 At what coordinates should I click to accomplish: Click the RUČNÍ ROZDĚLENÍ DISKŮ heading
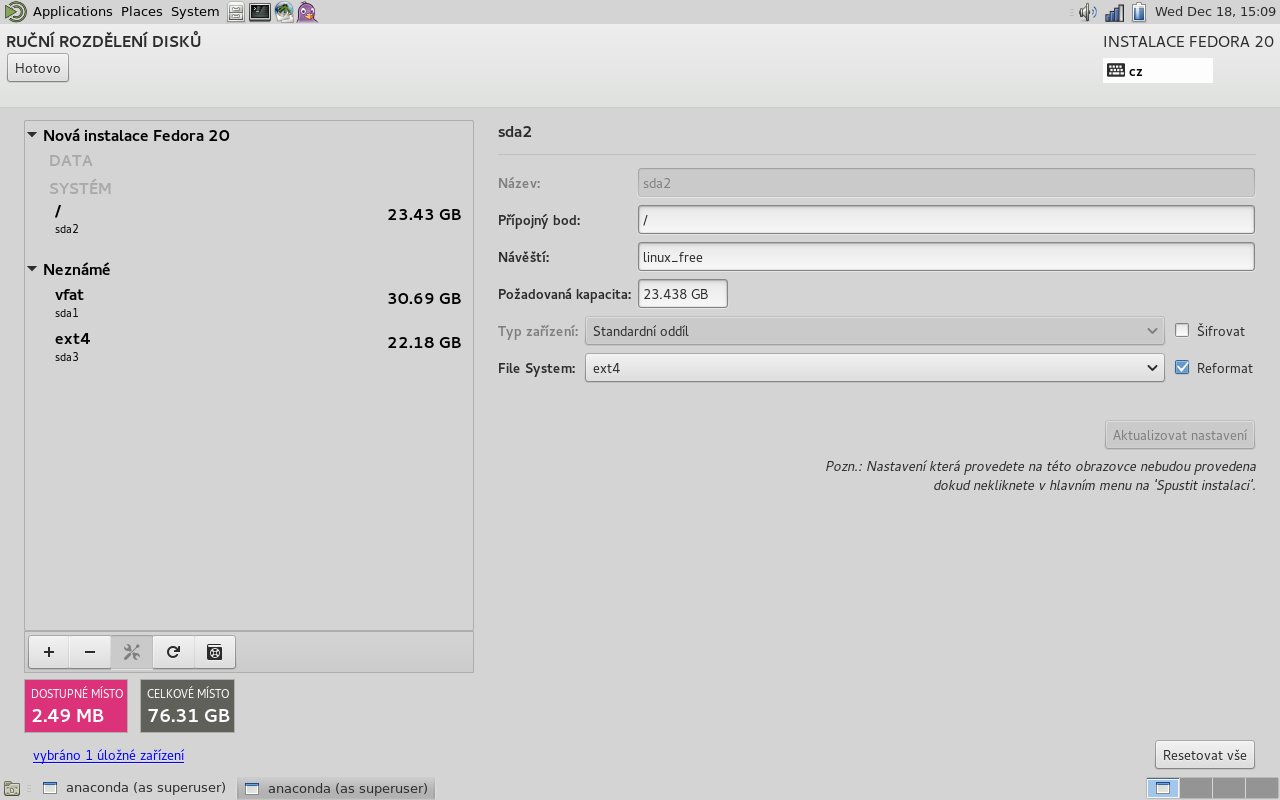click(x=104, y=41)
